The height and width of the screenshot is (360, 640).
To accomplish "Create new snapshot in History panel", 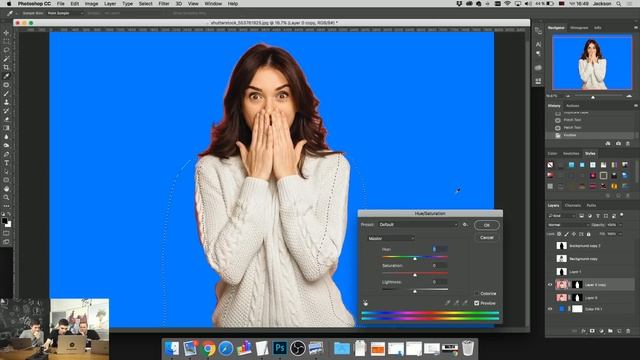I will pos(618,144).
